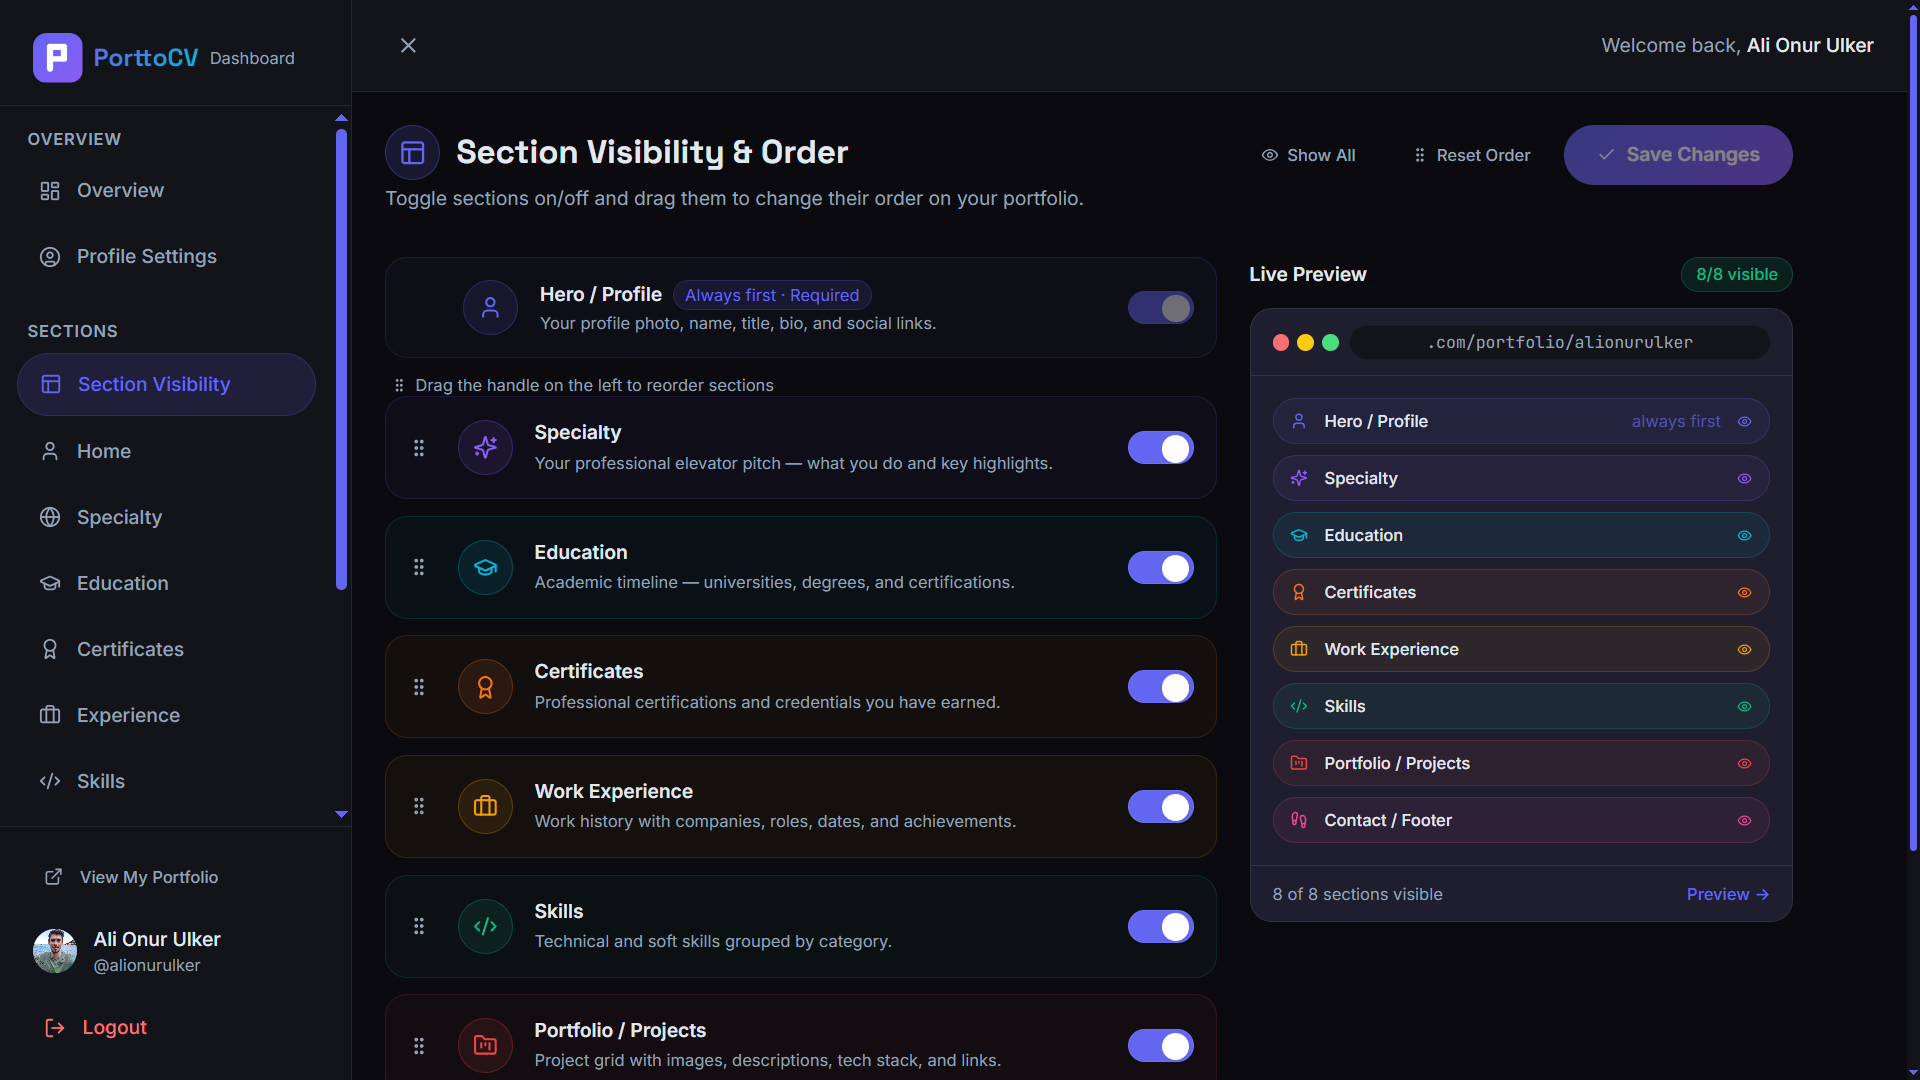The width and height of the screenshot is (1920, 1080).
Task: Click the Specialty sparkle icon in list
Action: pos(485,448)
